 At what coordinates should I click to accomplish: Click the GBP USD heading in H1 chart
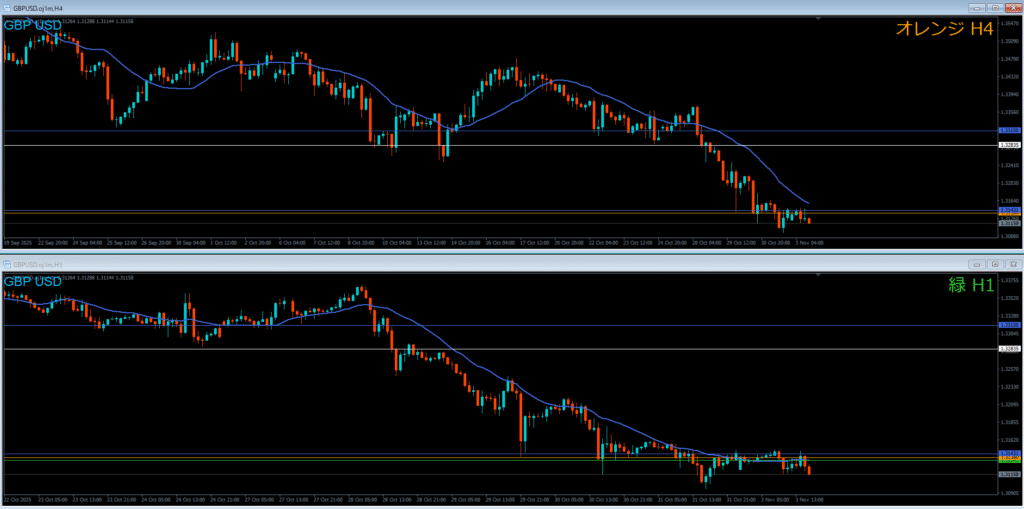pyautogui.click(x=33, y=282)
